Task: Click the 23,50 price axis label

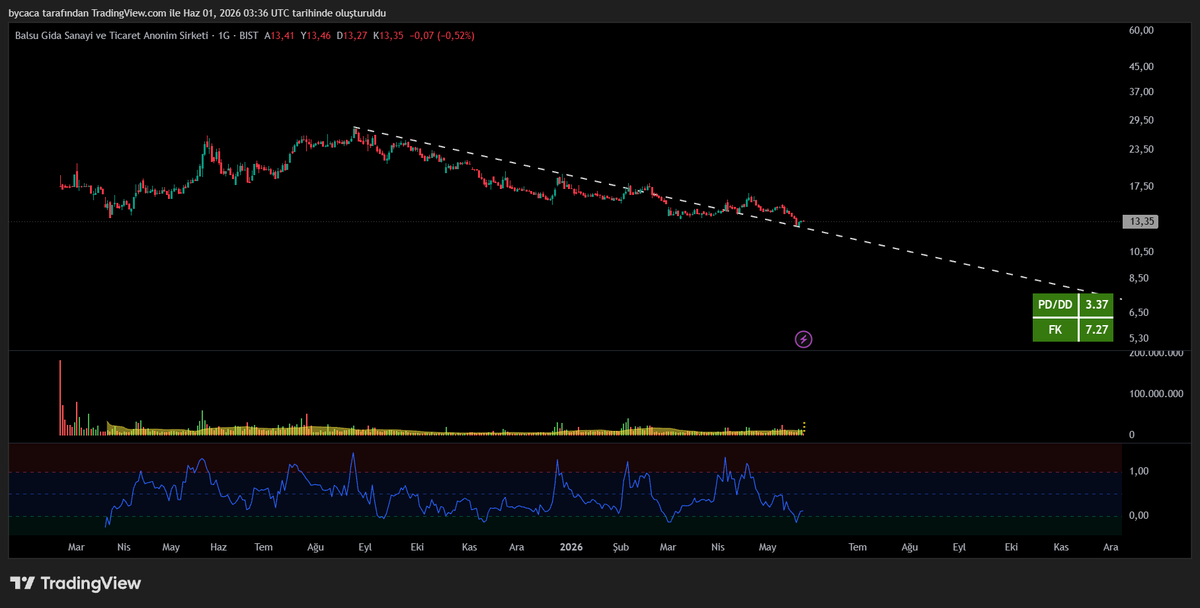Action: point(1141,150)
